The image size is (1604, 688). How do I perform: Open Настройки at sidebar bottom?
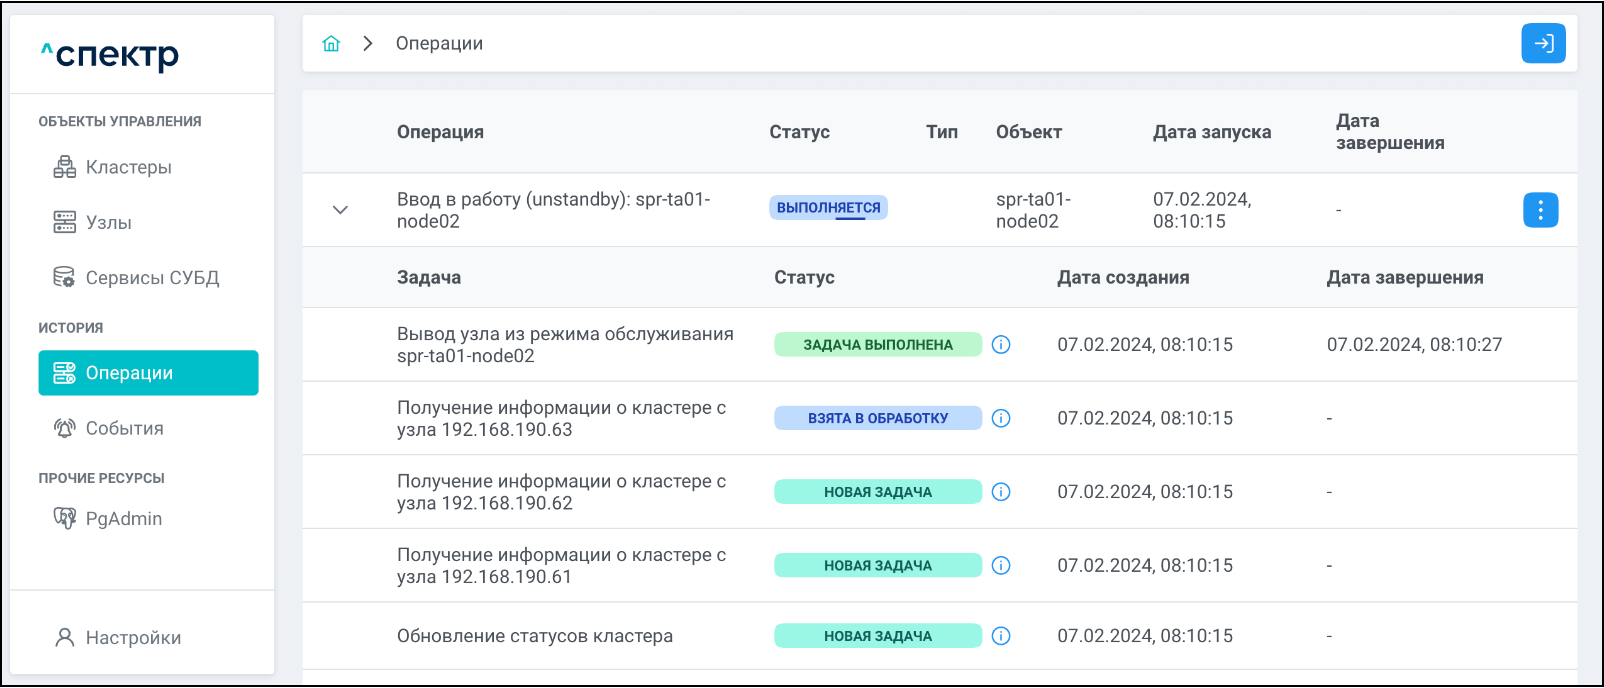(133, 638)
